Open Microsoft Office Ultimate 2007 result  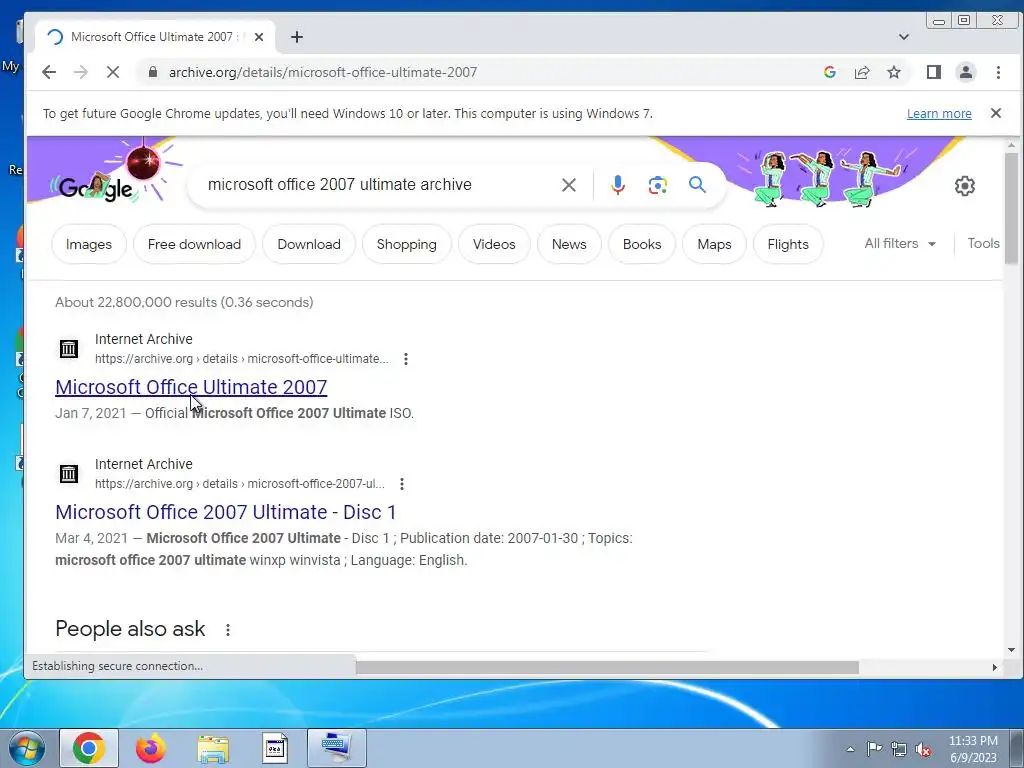191,387
